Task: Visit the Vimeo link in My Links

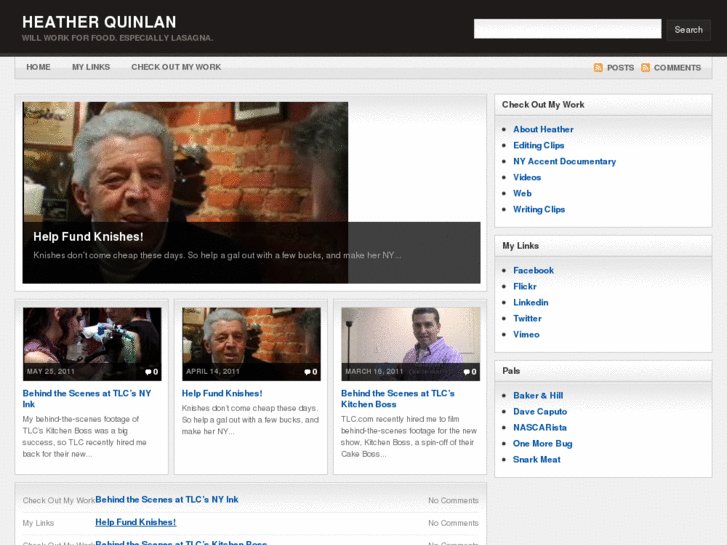Action: tap(526, 334)
